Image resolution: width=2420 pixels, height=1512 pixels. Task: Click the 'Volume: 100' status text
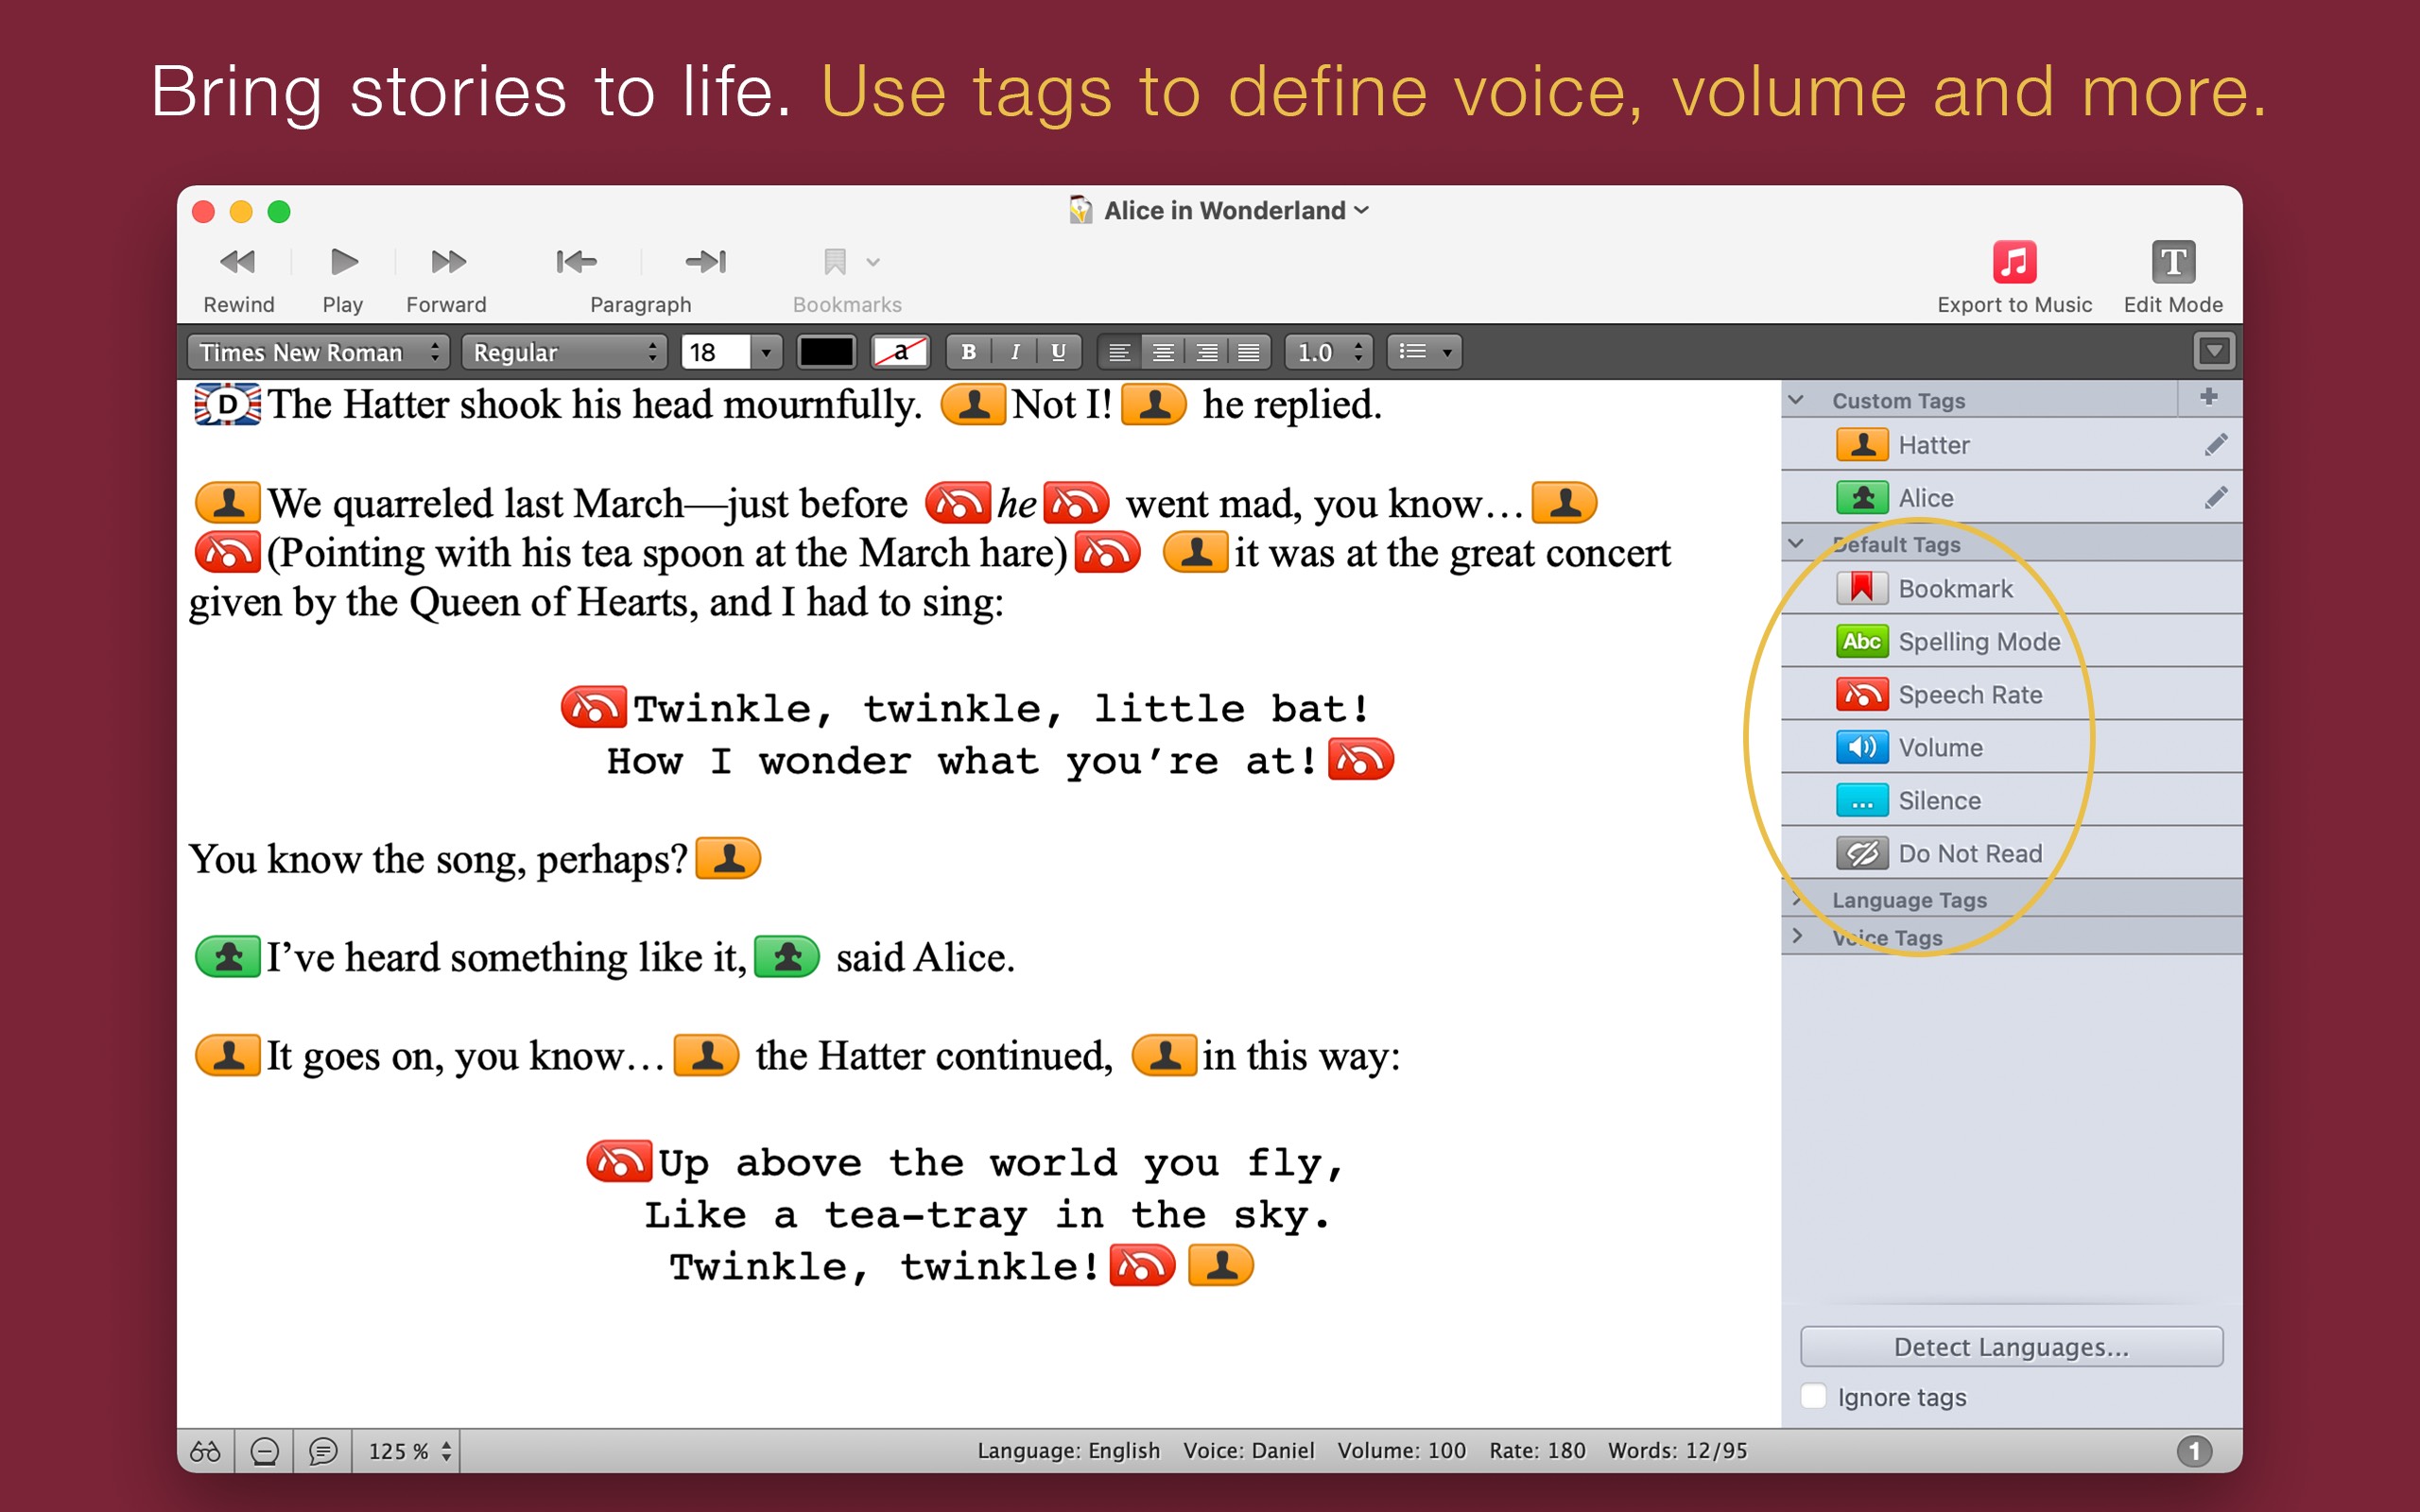(x=1401, y=1451)
